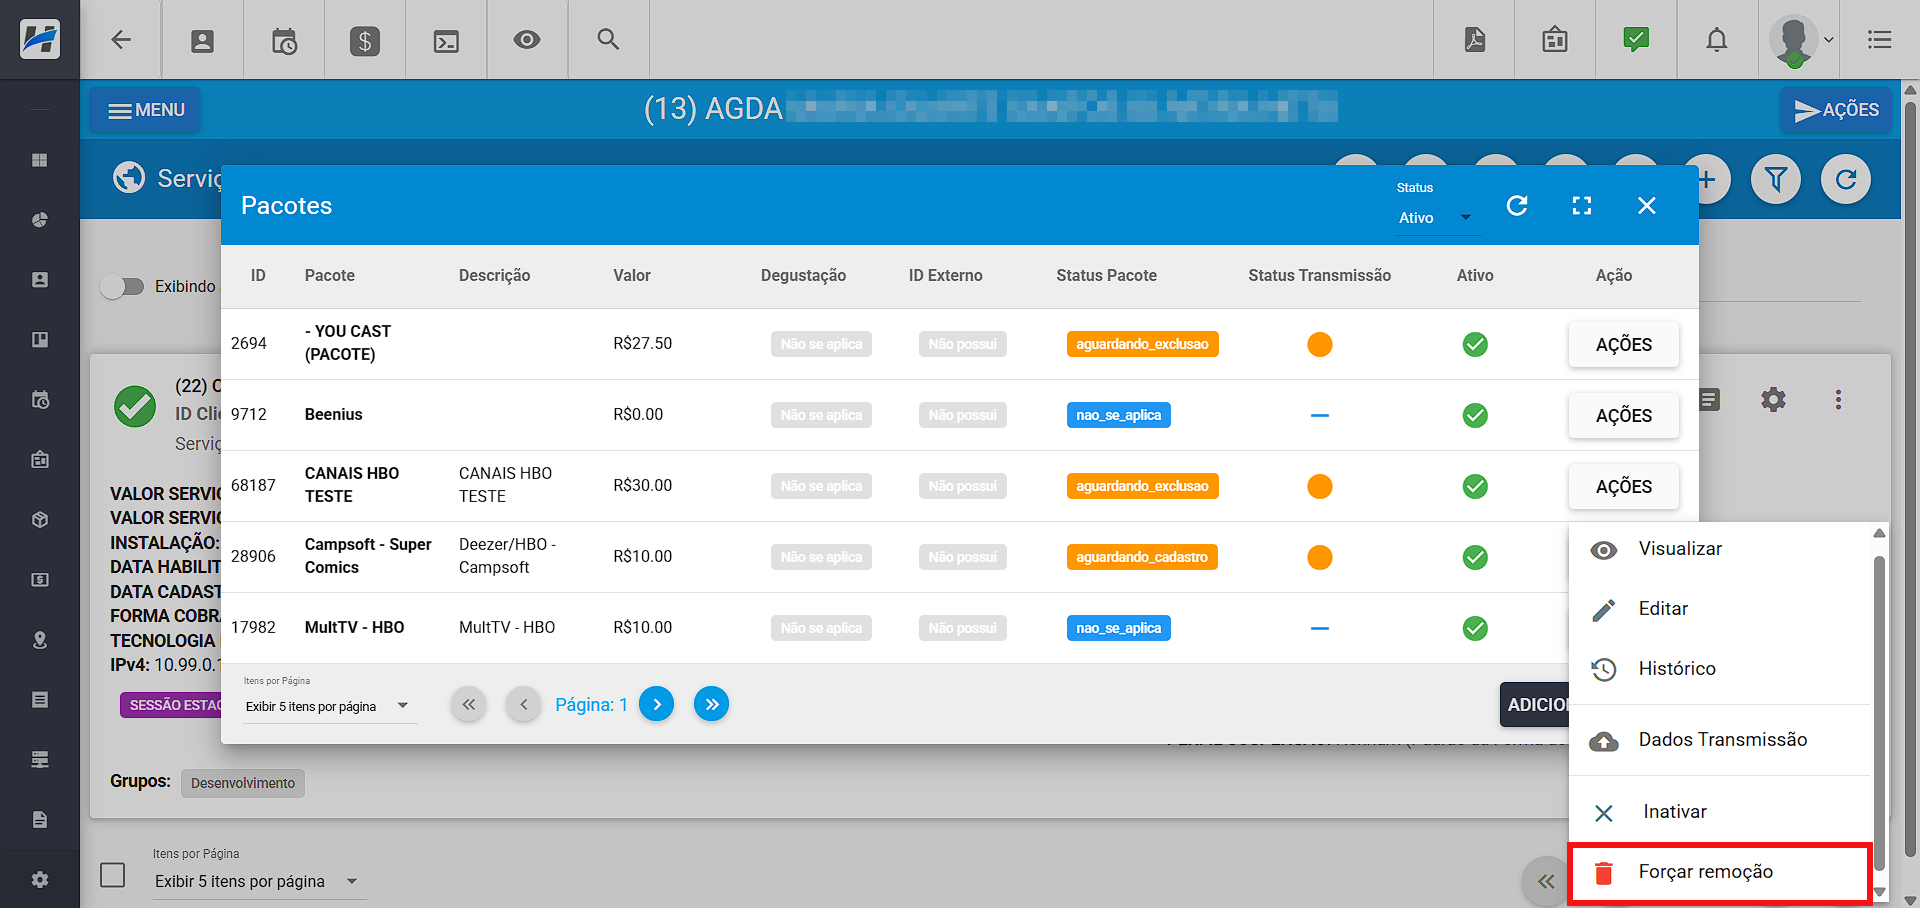Close the Pacotes dialog
Screen dimensions: 1920x908
[x=1647, y=205]
